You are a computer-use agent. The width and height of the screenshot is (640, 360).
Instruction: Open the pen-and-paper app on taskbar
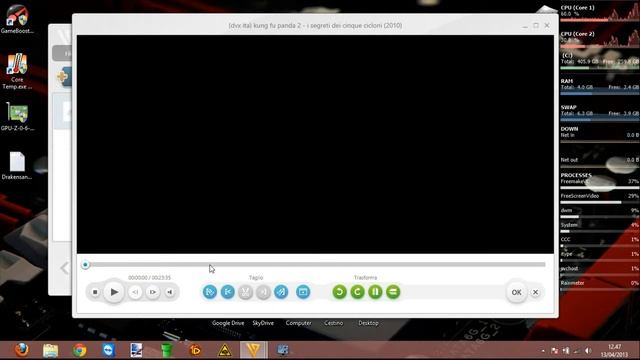click(136, 350)
